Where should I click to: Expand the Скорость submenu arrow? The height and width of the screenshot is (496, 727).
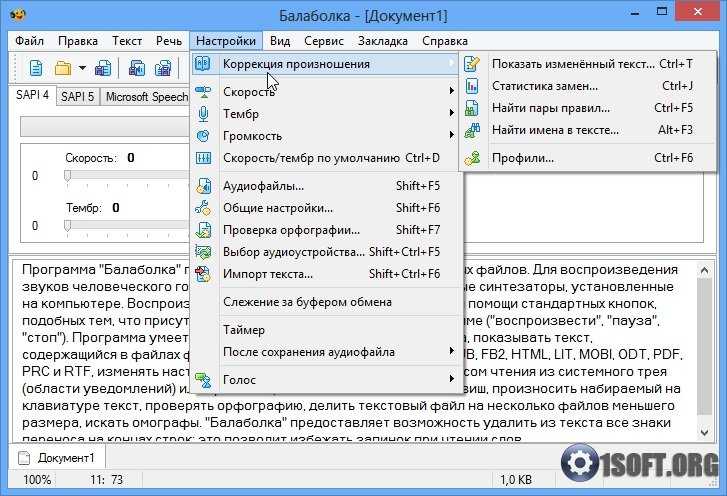(x=451, y=91)
